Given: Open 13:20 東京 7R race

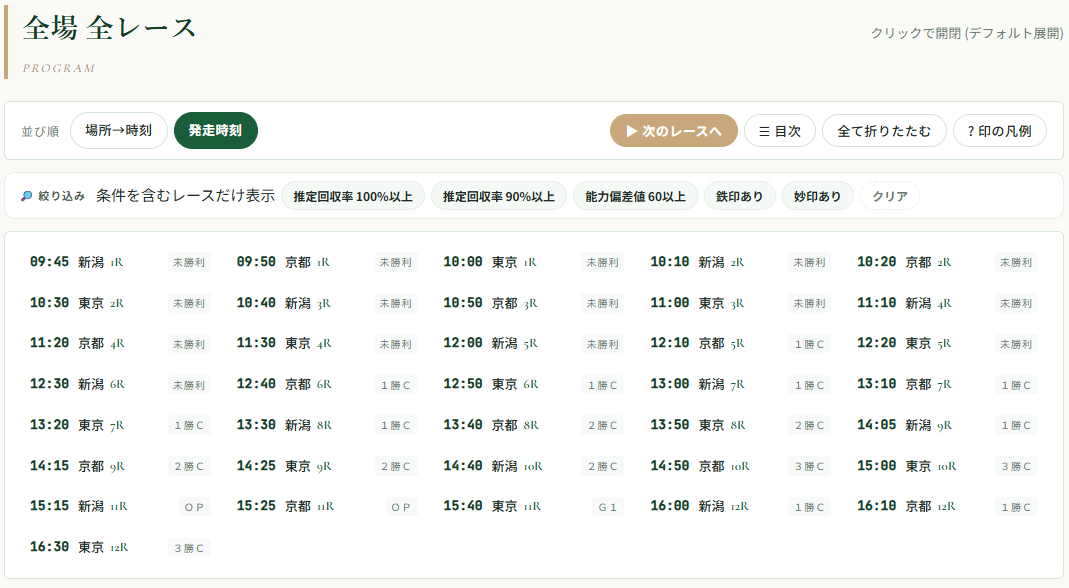Looking at the screenshot, I should pyautogui.click(x=120, y=425).
